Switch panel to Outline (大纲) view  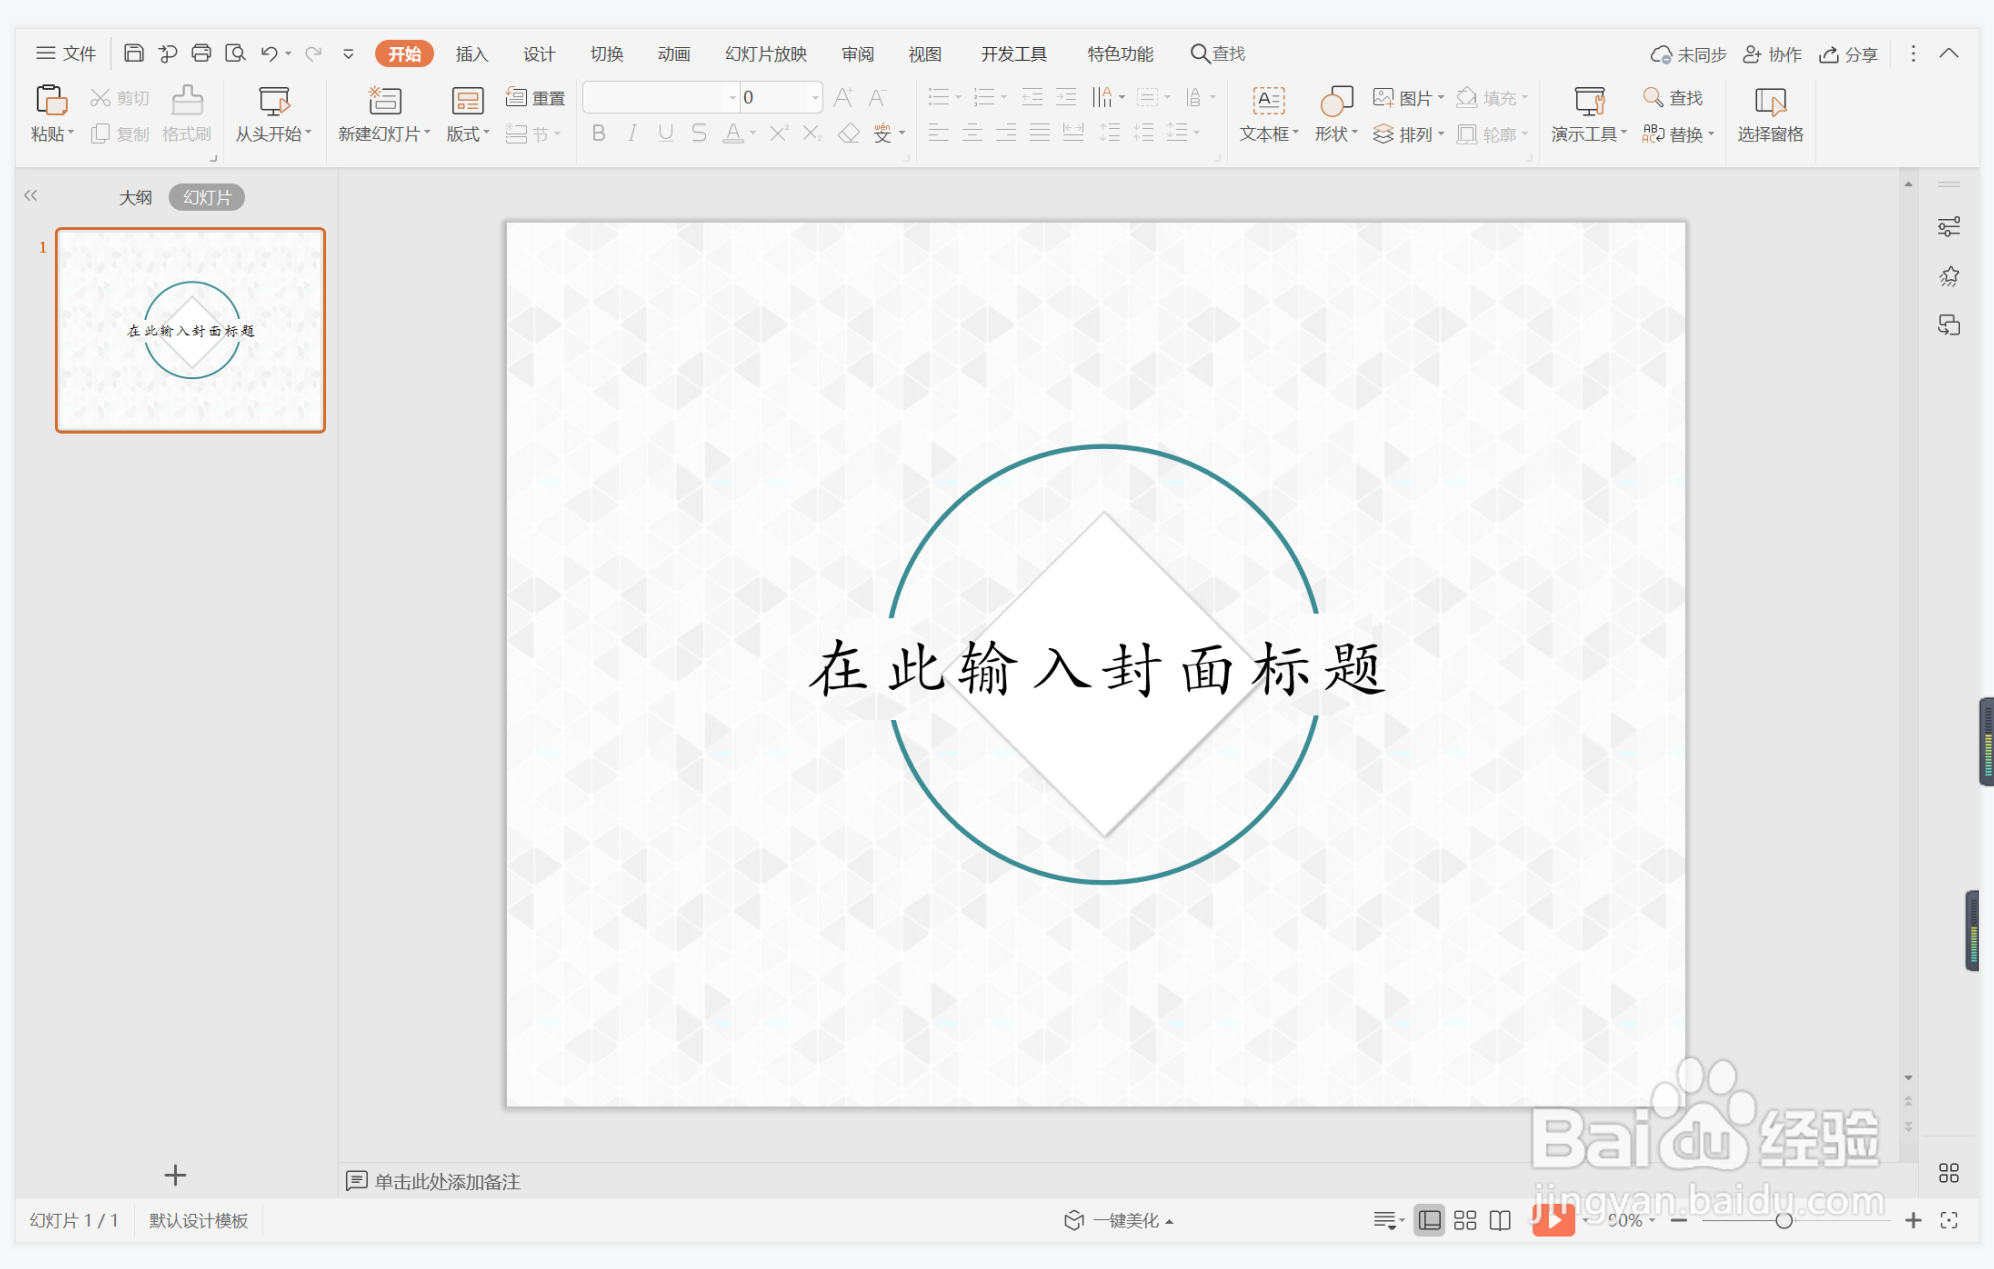pos(135,197)
